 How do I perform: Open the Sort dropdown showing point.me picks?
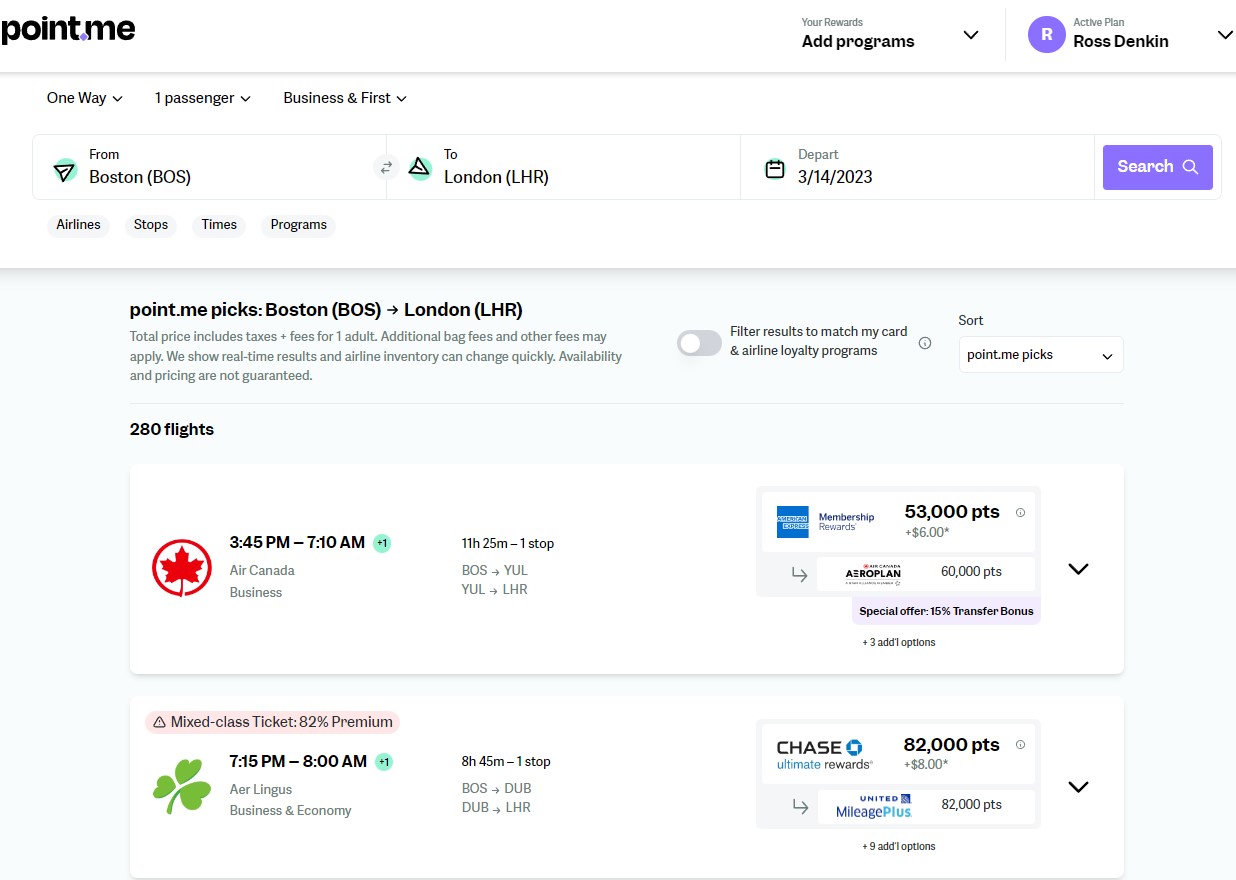click(1040, 355)
